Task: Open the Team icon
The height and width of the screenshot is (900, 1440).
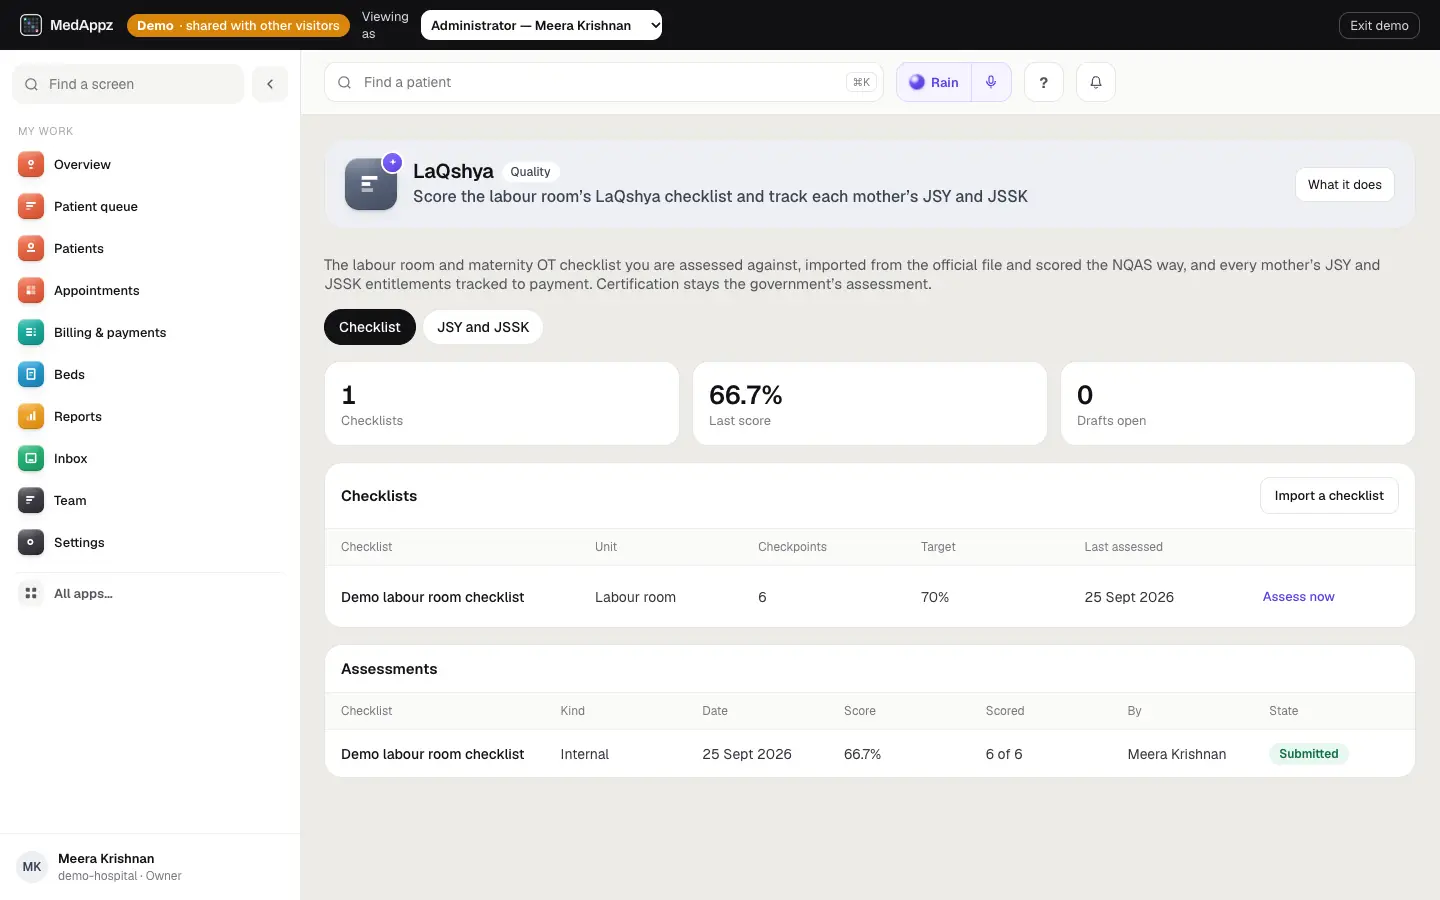Action: coord(31,501)
